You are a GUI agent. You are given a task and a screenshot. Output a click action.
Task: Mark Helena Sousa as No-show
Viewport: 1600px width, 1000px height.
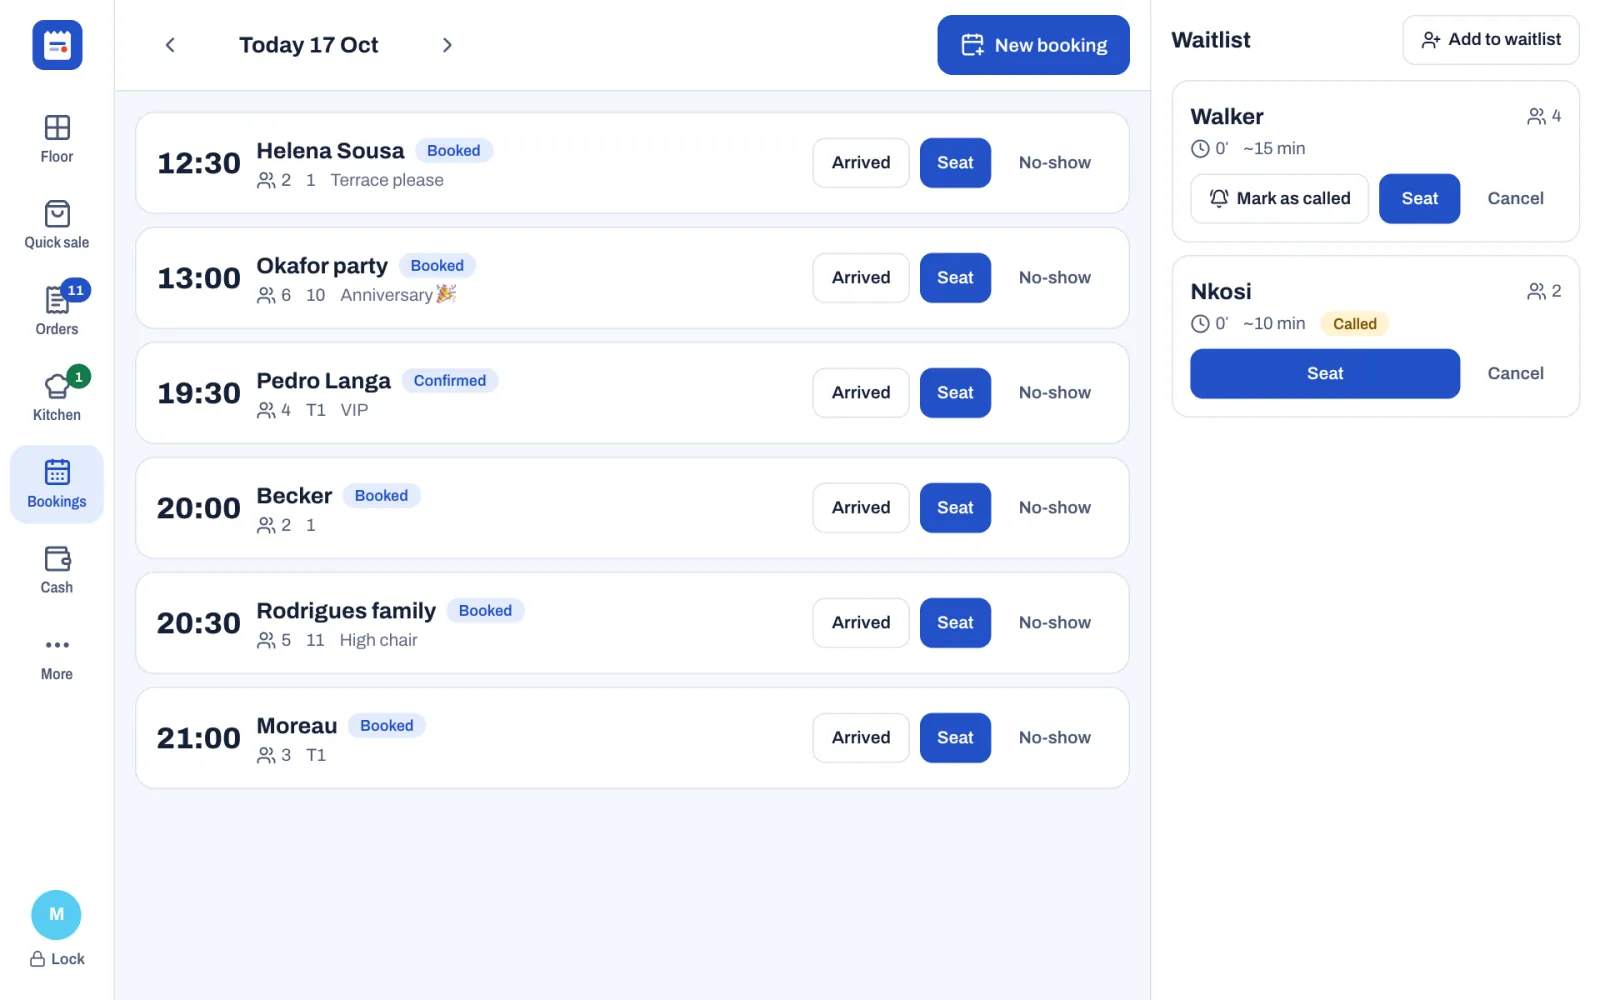(x=1054, y=163)
